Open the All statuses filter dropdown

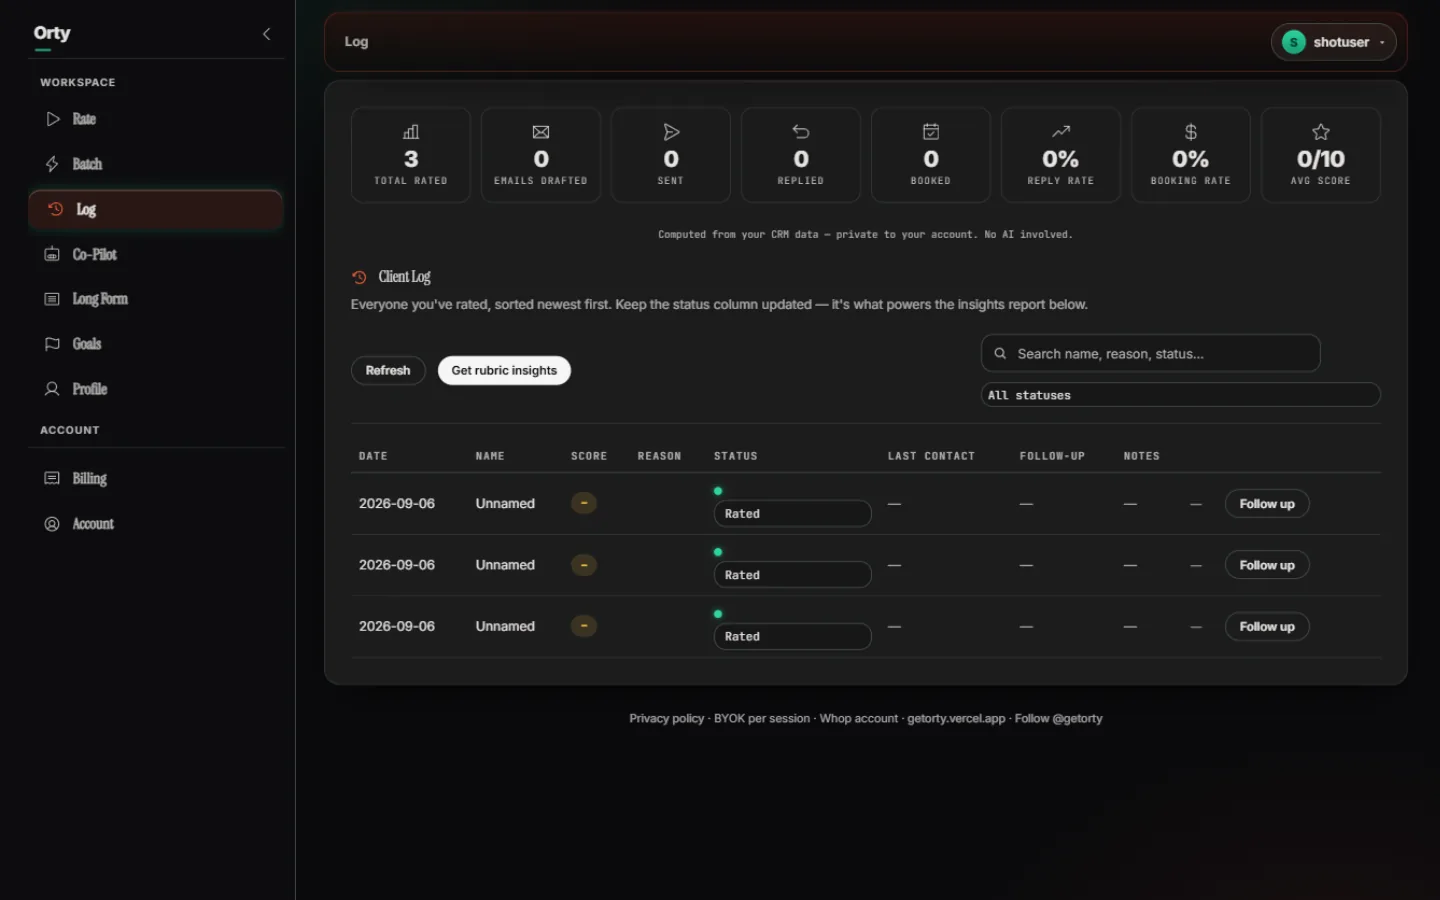[1180, 395]
